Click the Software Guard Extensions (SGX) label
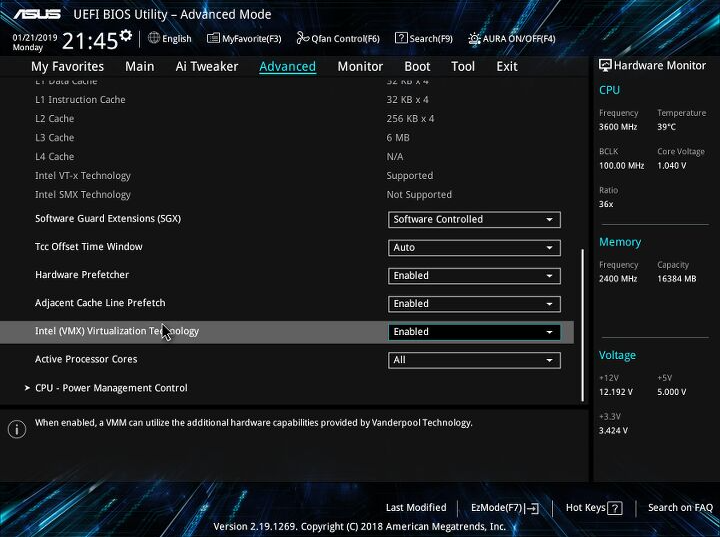The height and width of the screenshot is (537, 721). [x=108, y=218]
